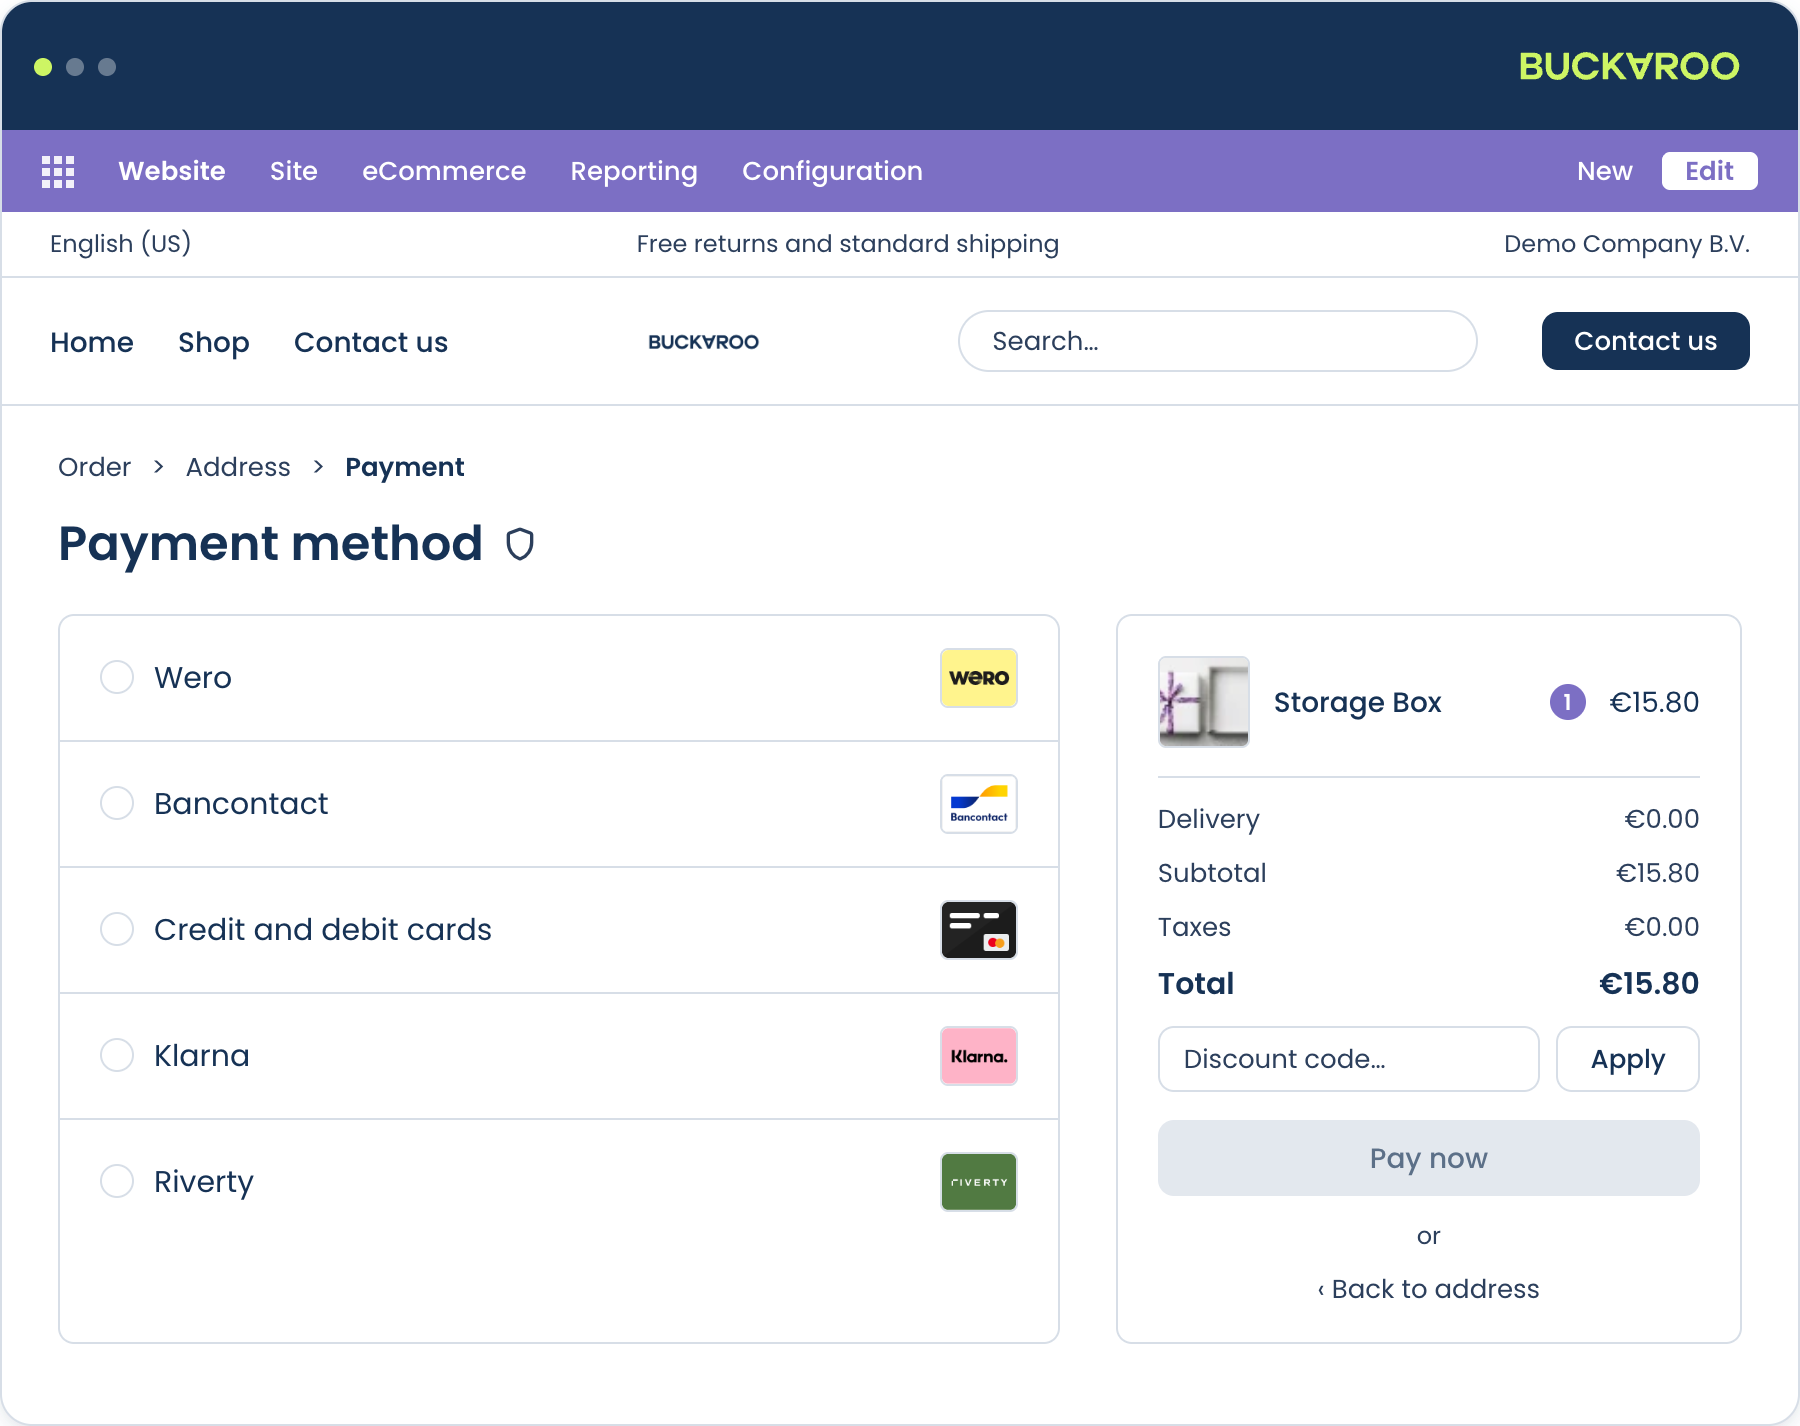Click Free returns and standard shipping text
Image resolution: width=1800 pixels, height=1426 pixels.
[x=847, y=243]
